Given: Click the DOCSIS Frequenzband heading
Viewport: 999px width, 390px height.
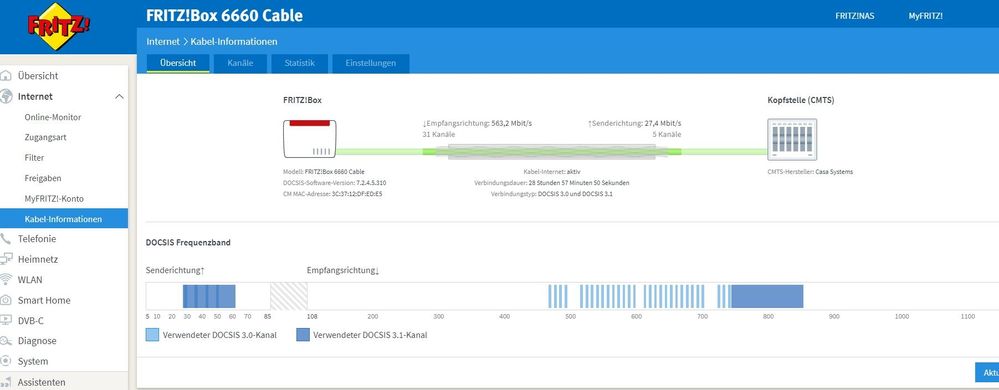Looking at the screenshot, I should point(188,243).
